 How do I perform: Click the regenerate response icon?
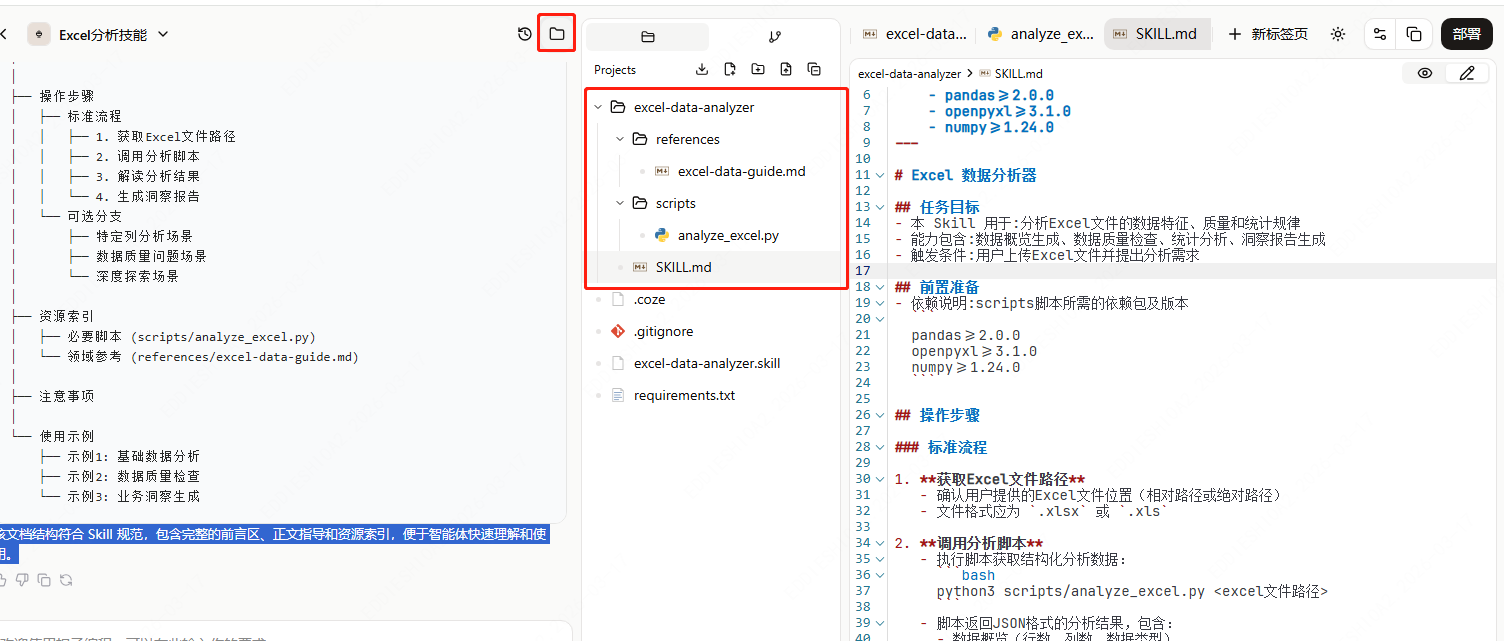66,579
